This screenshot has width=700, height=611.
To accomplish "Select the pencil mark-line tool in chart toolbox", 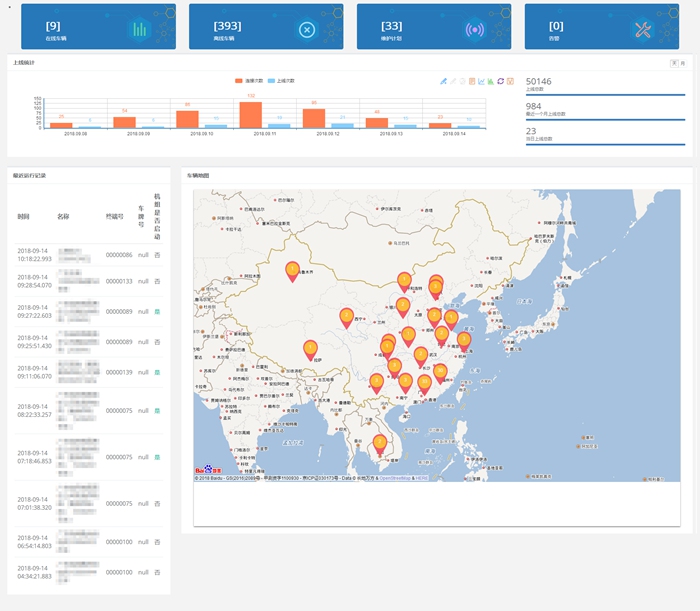I will click(443, 81).
